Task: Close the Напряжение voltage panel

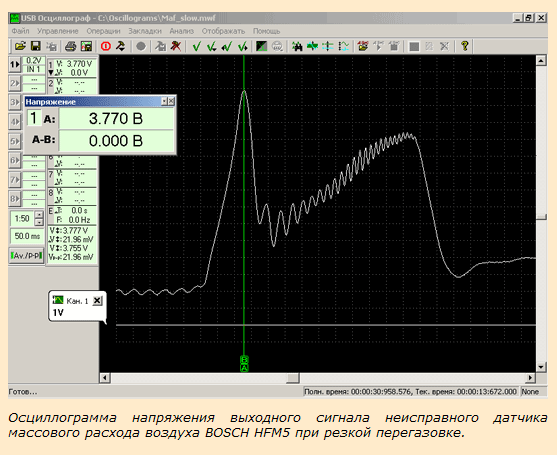Action: [x=171, y=102]
